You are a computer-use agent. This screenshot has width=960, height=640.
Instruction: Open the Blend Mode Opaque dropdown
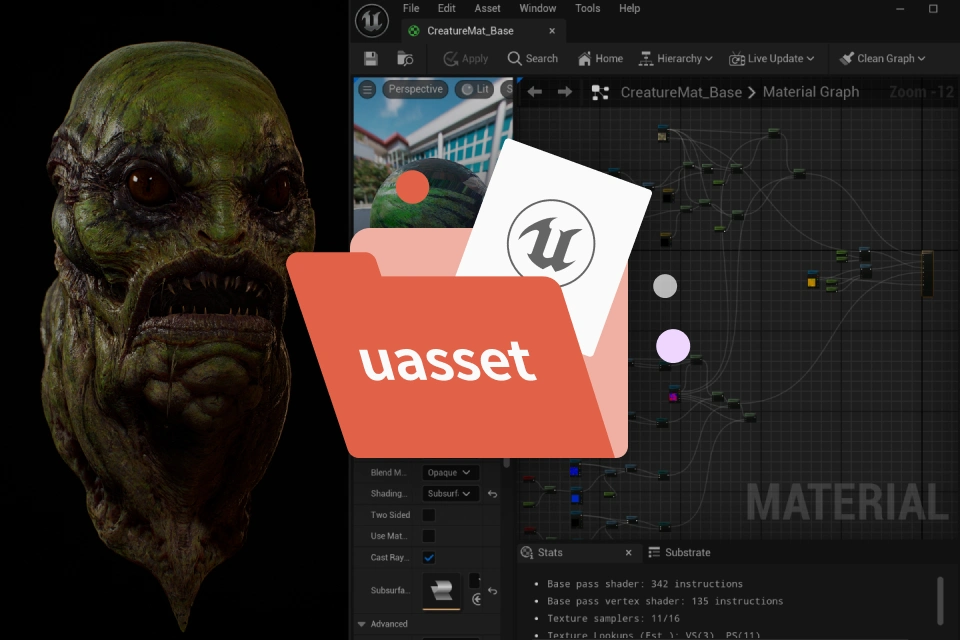coord(450,473)
